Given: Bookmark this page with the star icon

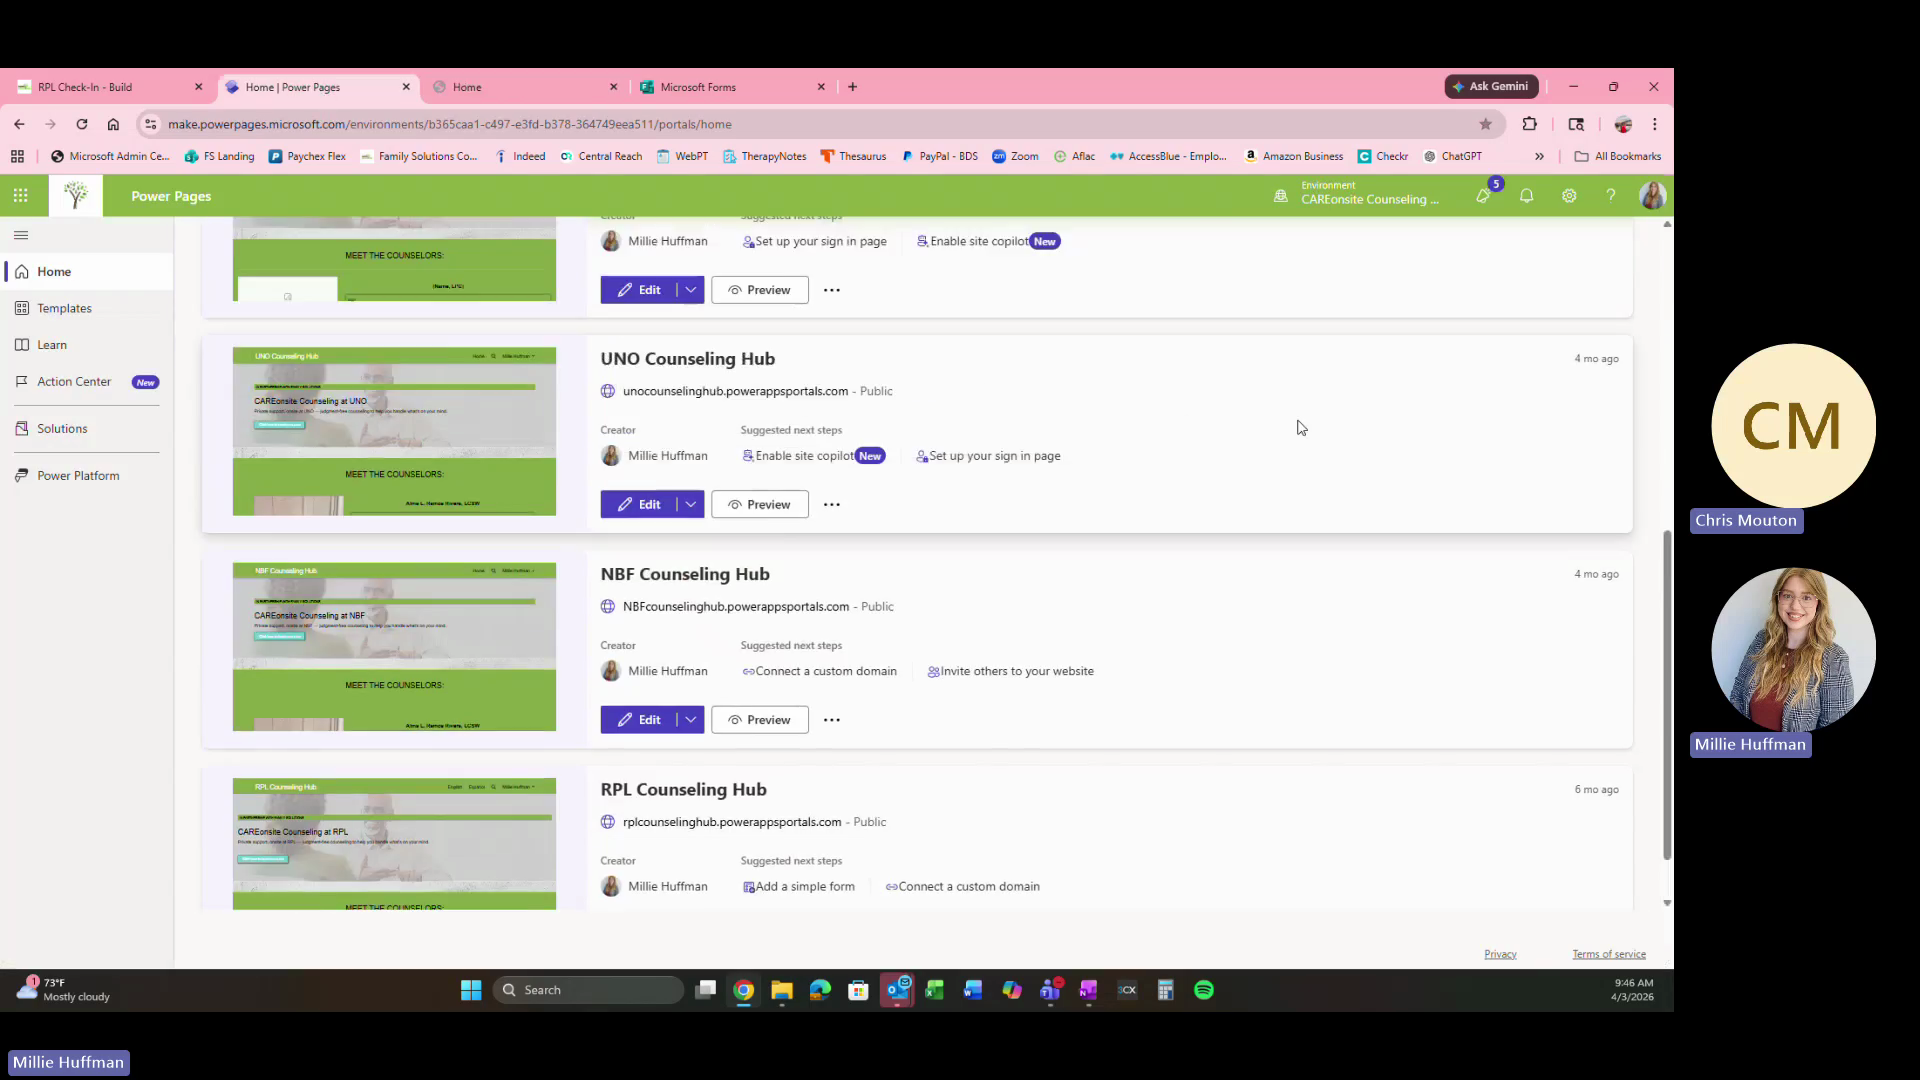Looking at the screenshot, I should 1485,124.
